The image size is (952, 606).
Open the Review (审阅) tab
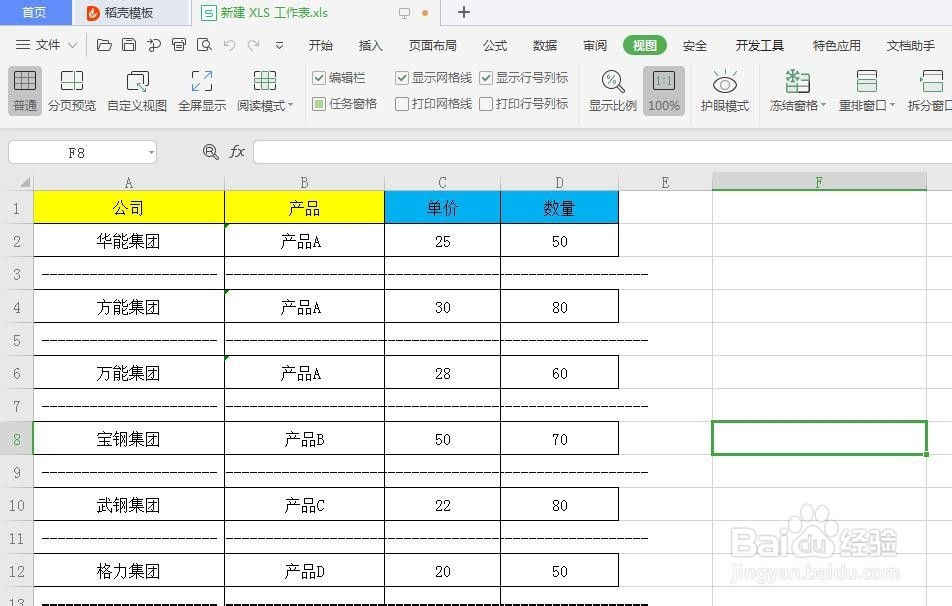click(x=595, y=46)
